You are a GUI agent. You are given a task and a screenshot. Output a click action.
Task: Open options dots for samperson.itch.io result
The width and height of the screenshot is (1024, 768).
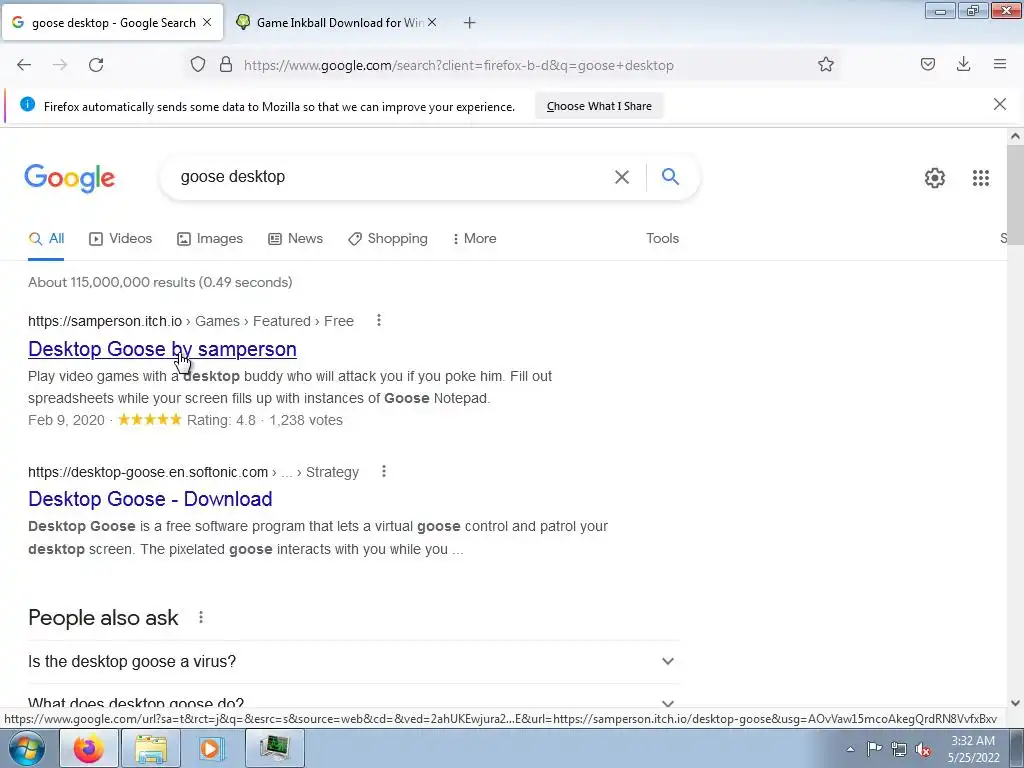tap(379, 320)
